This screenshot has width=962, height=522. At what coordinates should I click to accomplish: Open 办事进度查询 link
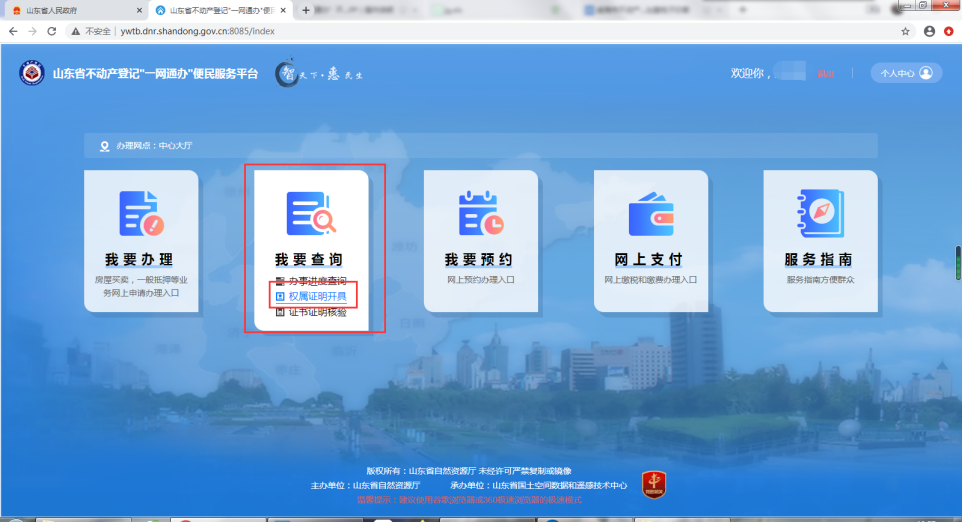click(x=317, y=281)
